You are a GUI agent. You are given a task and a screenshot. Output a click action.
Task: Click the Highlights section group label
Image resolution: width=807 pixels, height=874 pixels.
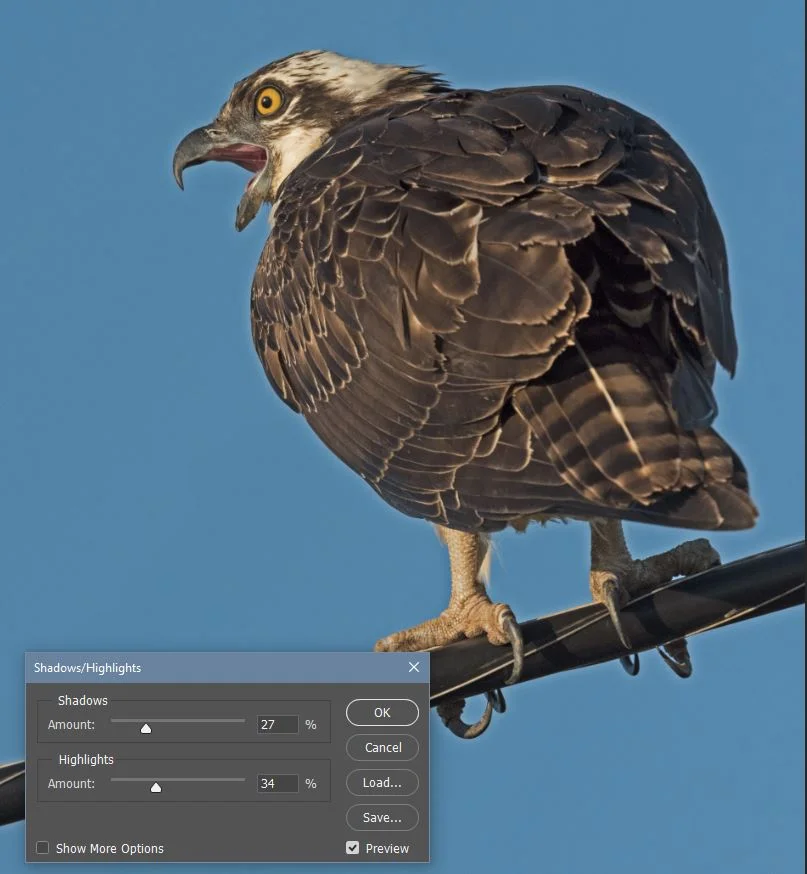click(x=86, y=759)
